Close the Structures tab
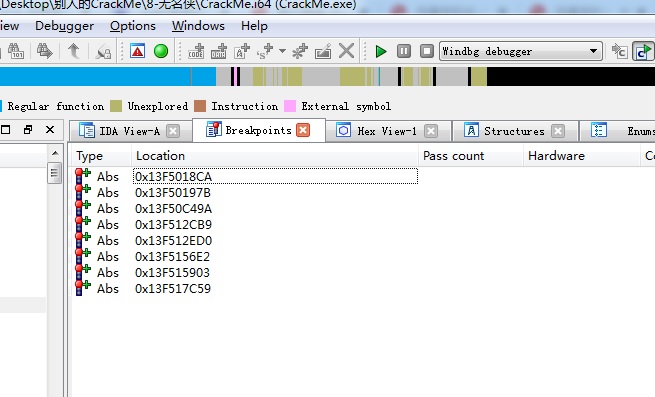The height and width of the screenshot is (397, 655). click(558, 131)
